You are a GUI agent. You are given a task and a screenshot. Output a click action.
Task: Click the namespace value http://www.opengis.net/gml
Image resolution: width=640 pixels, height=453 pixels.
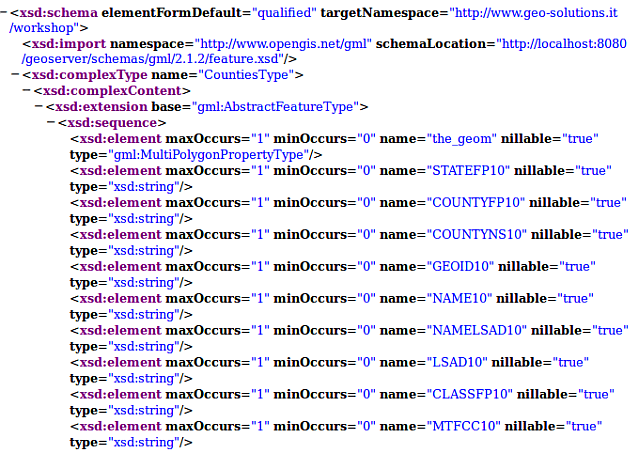tap(283, 44)
